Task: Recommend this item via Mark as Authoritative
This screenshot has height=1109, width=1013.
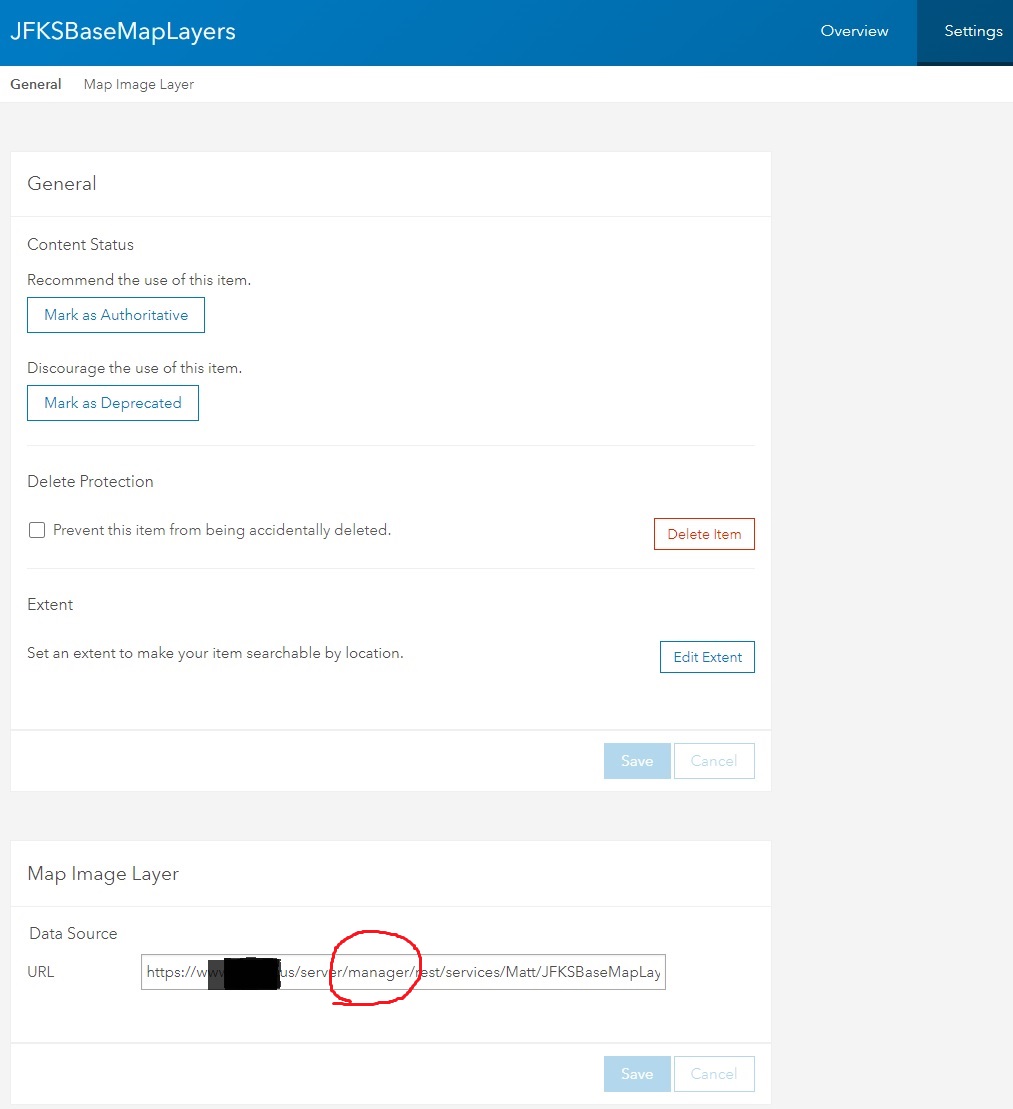Action: (x=115, y=315)
